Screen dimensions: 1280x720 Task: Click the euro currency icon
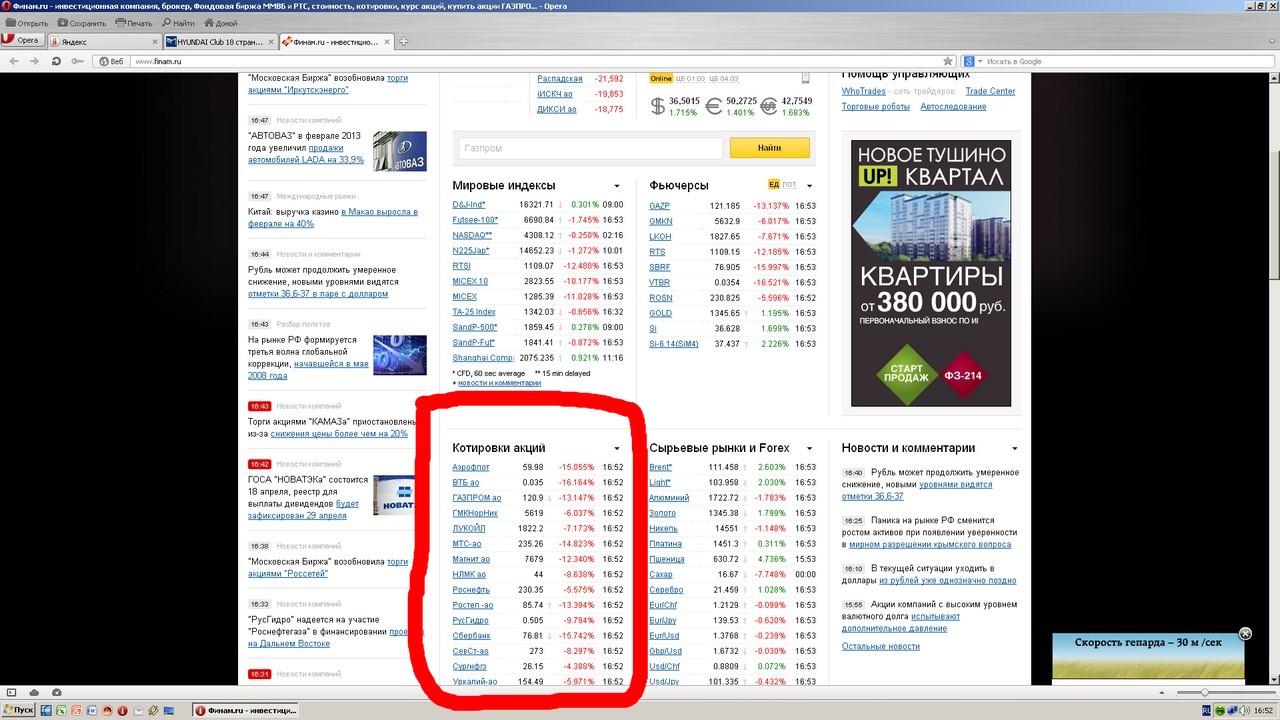tap(714, 106)
